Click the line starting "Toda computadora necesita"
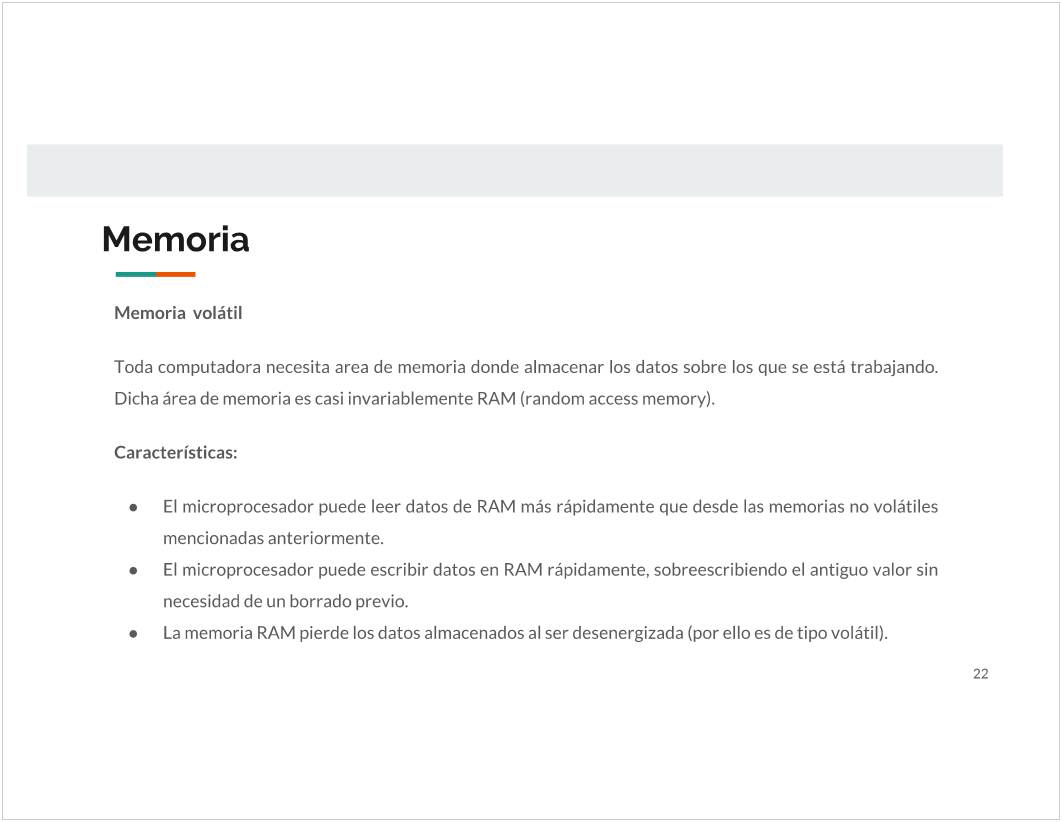The image size is (1062, 822). [x=525, y=367]
